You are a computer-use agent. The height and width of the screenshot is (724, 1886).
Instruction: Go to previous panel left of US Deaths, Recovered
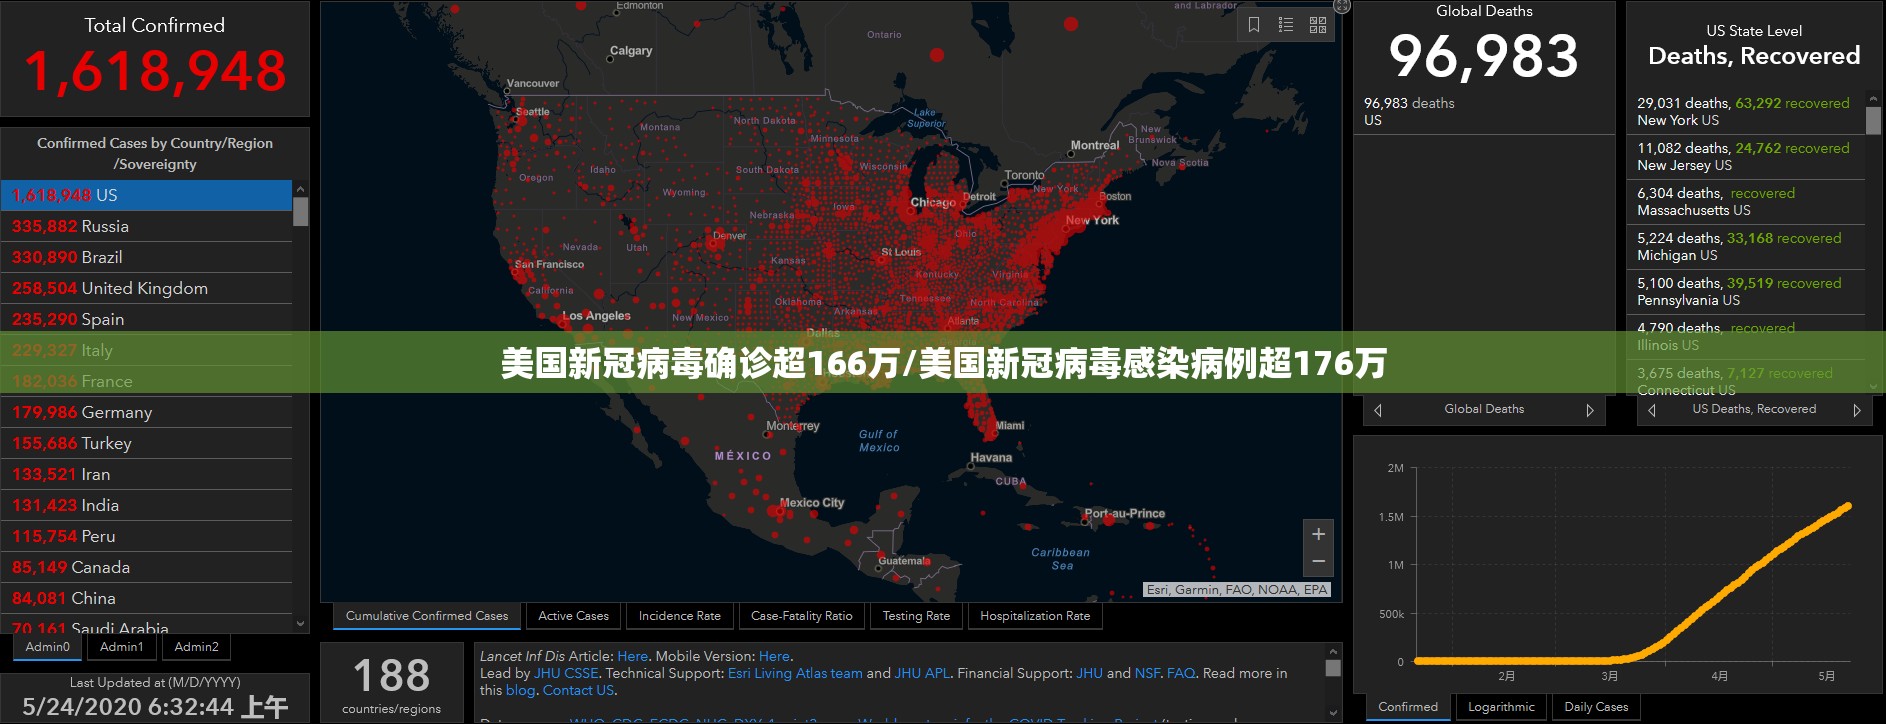[x=1652, y=410]
